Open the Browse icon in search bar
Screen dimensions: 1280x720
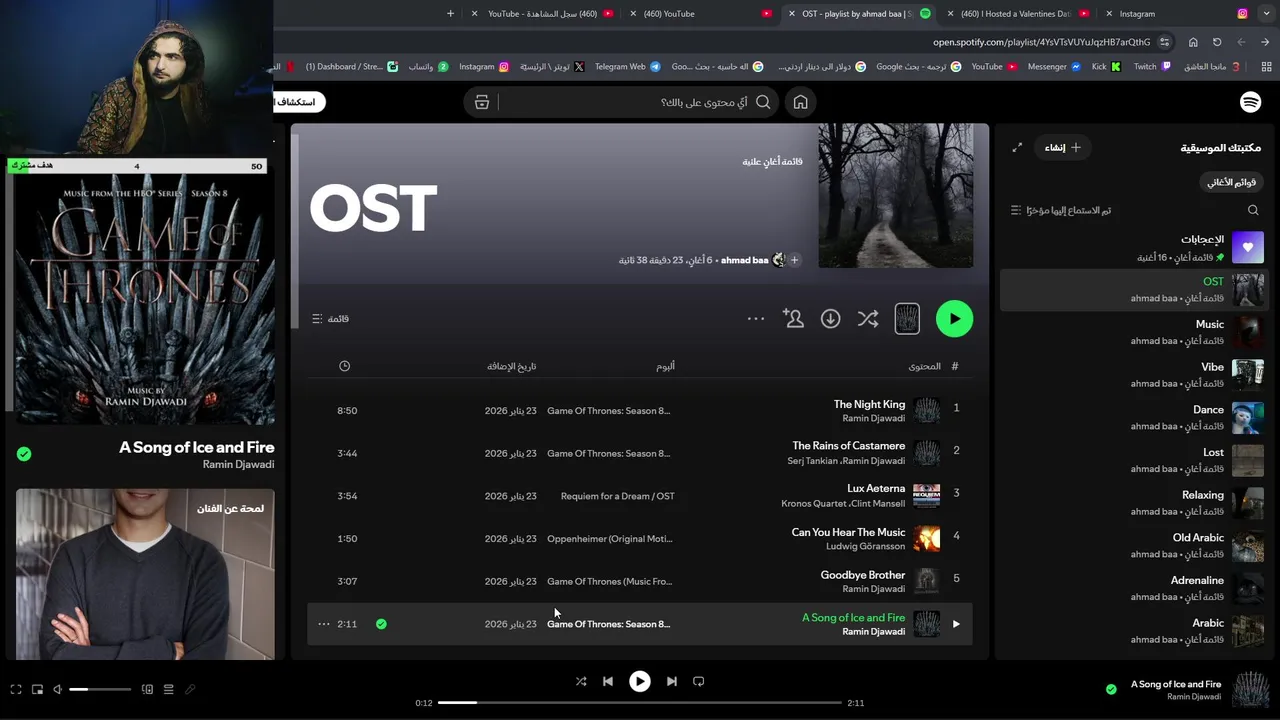click(x=482, y=102)
